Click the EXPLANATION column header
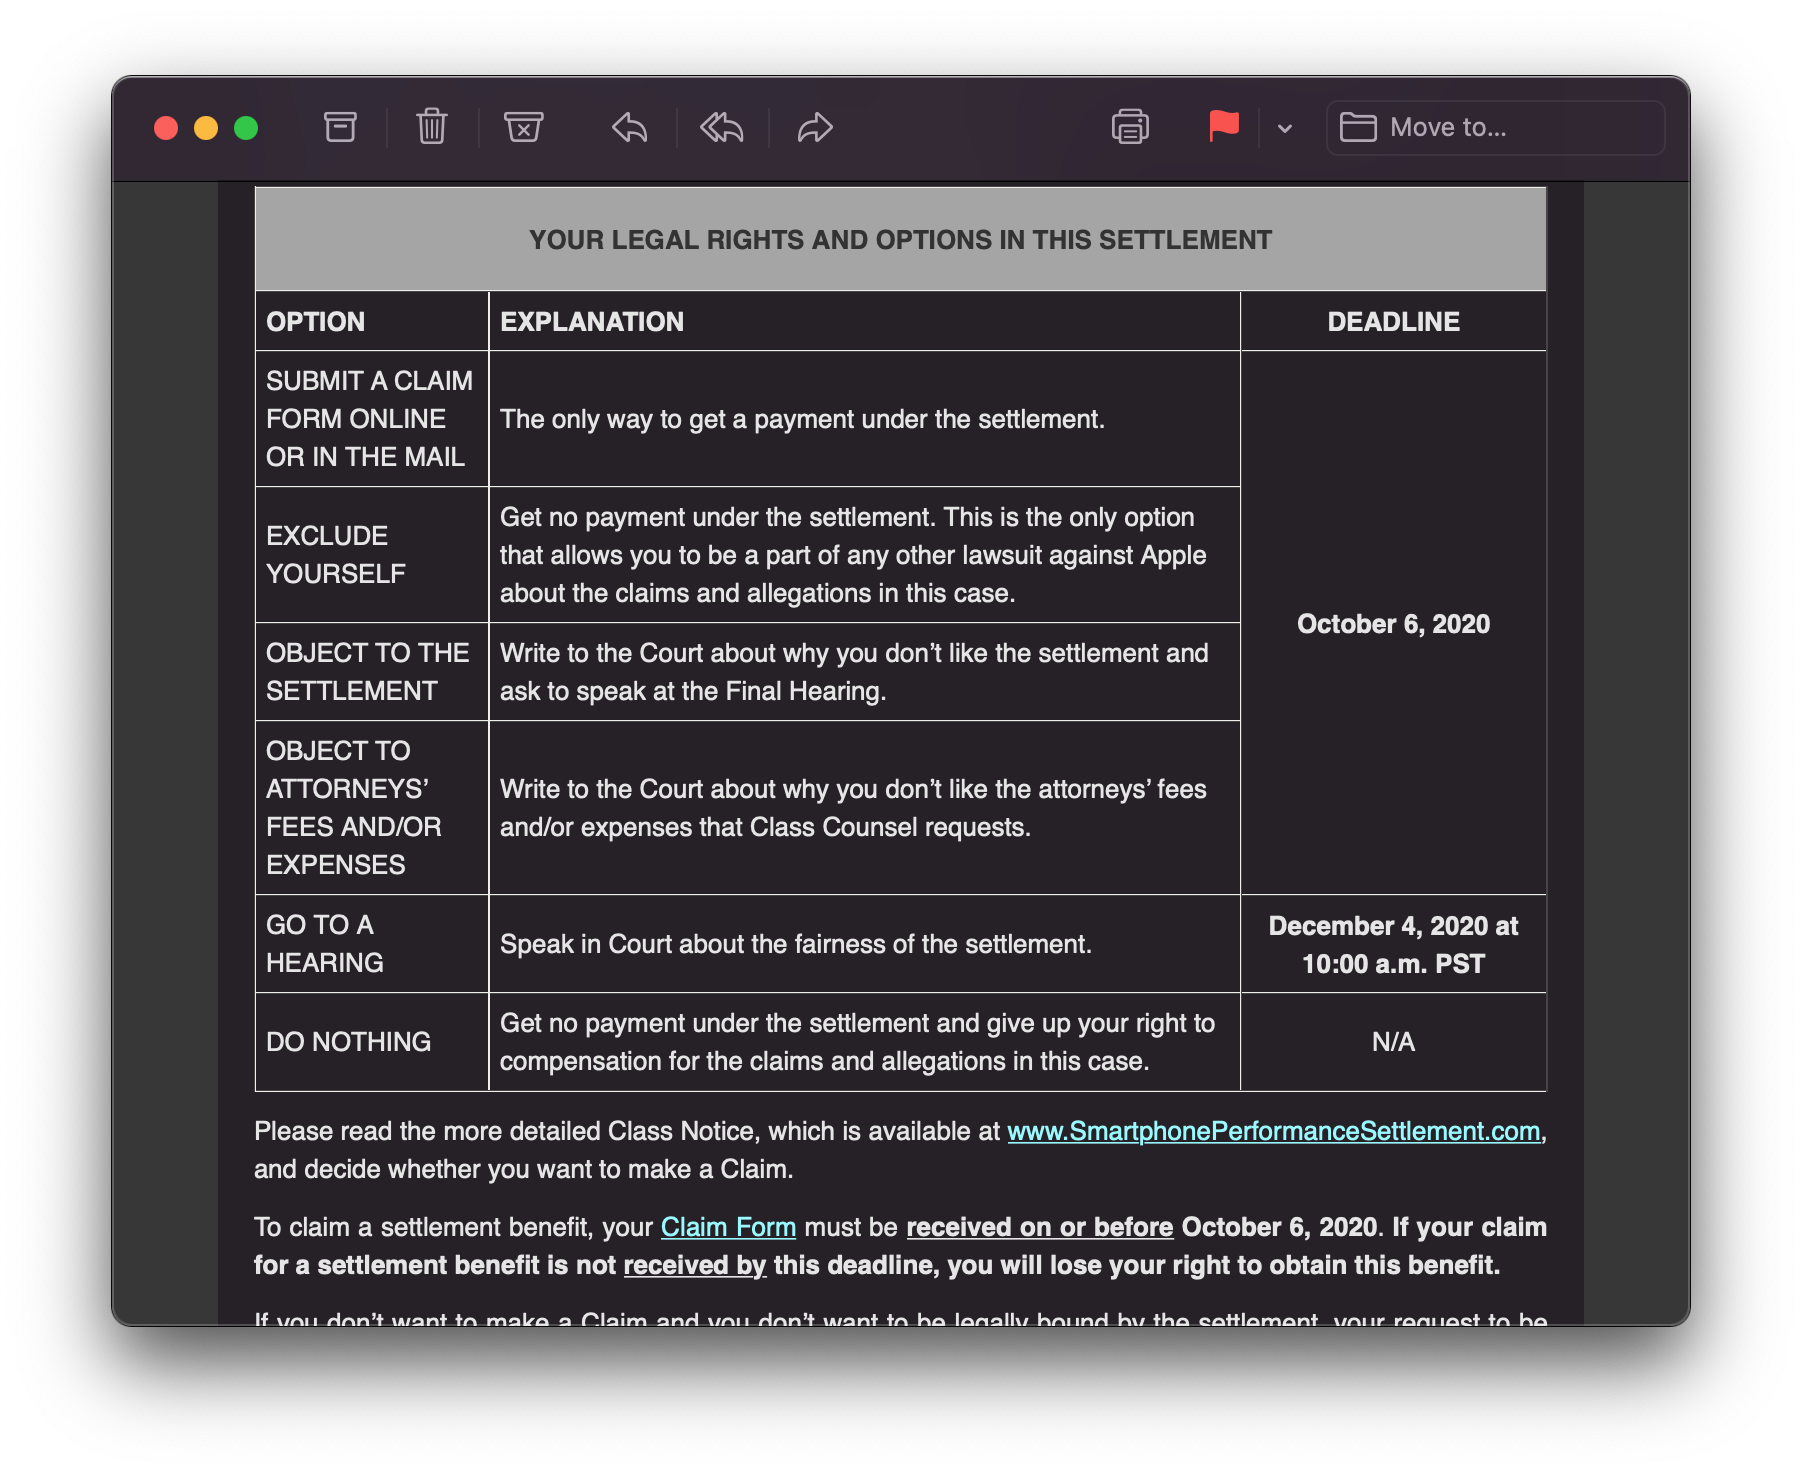Screen dimensions: 1802x1474 click(x=864, y=321)
